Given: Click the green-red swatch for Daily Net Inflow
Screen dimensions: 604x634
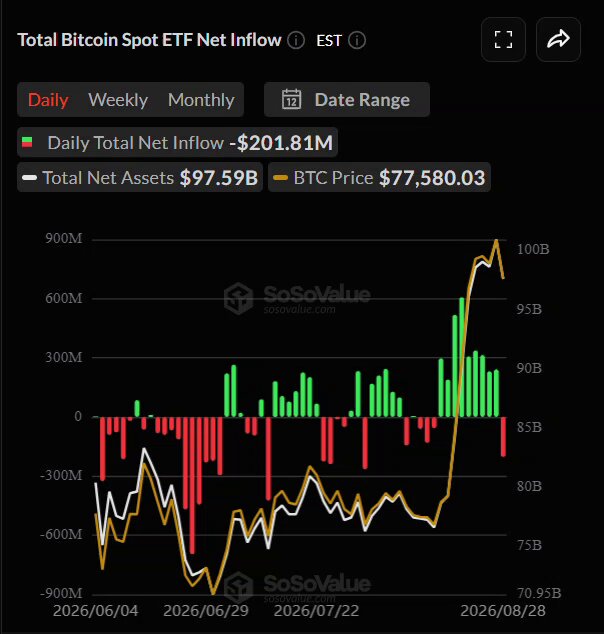Looking at the screenshot, I should click(27, 142).
